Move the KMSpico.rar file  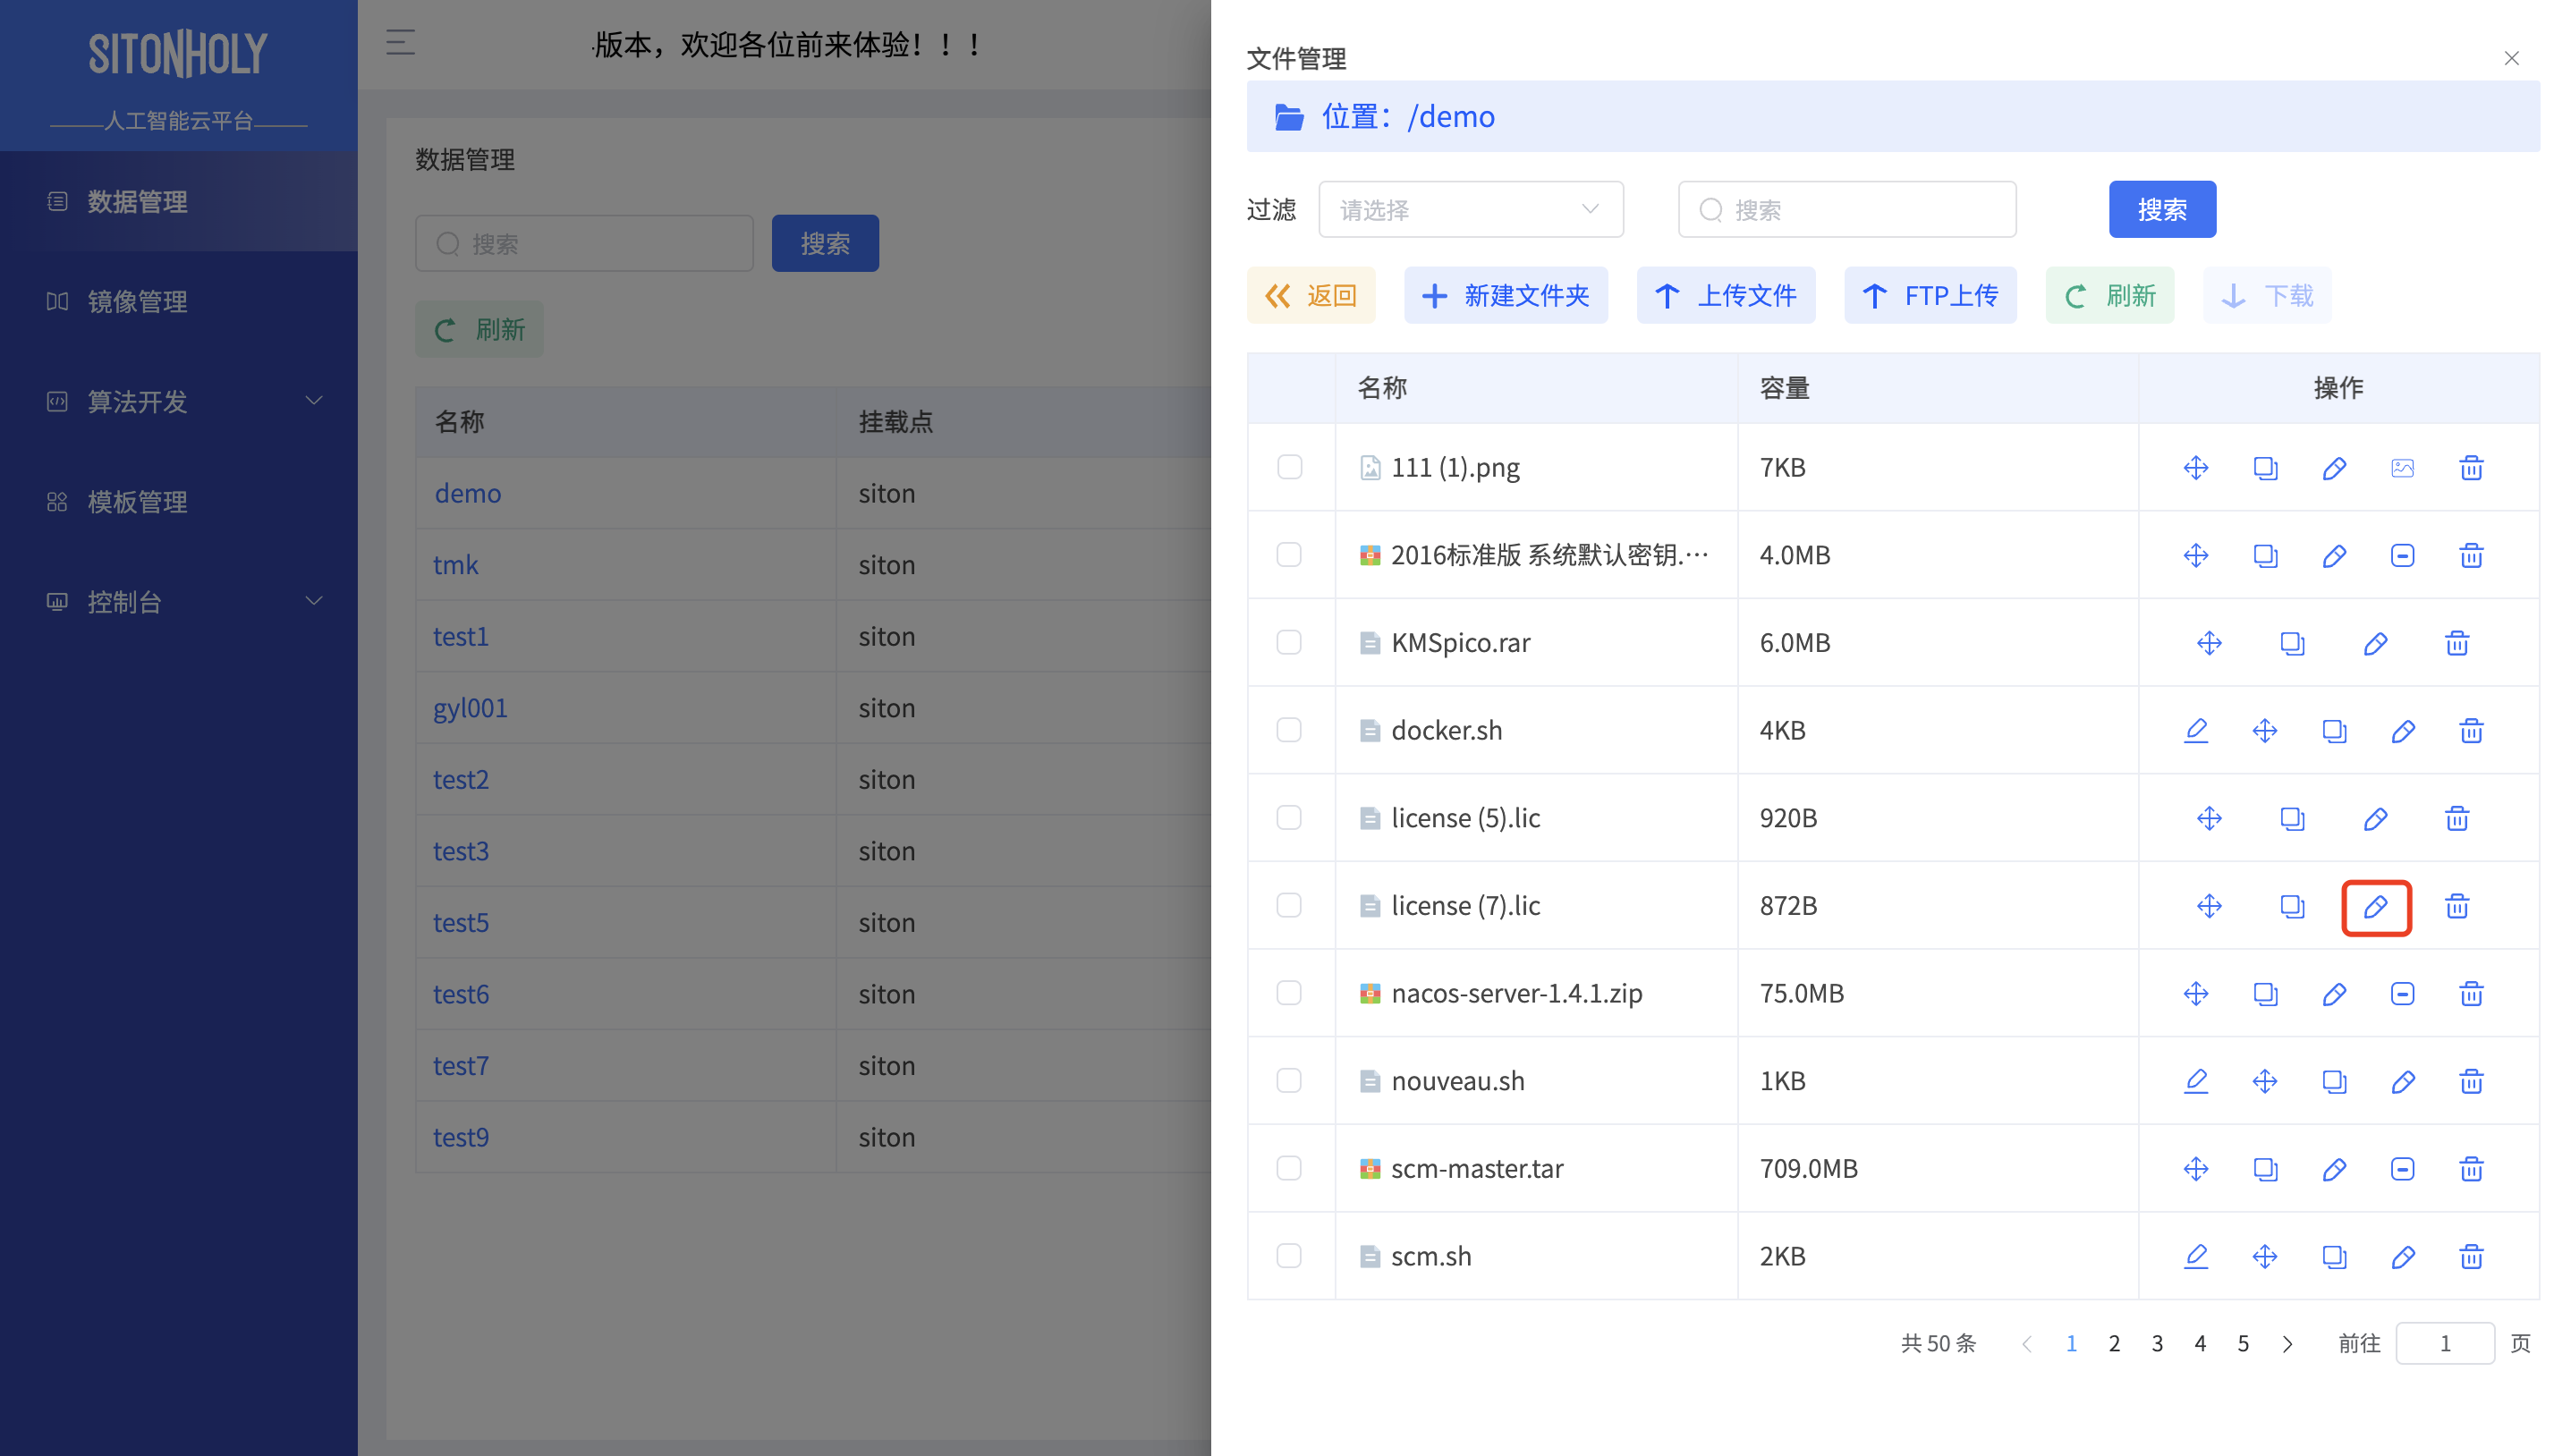(x=2209, y=642)
